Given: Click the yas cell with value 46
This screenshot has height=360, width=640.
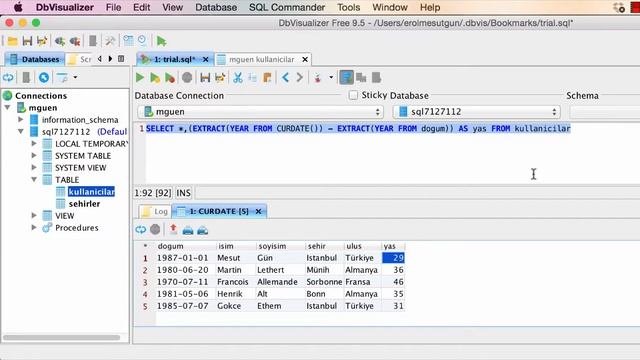Looking at the screenshot, I should pos(393,282).
